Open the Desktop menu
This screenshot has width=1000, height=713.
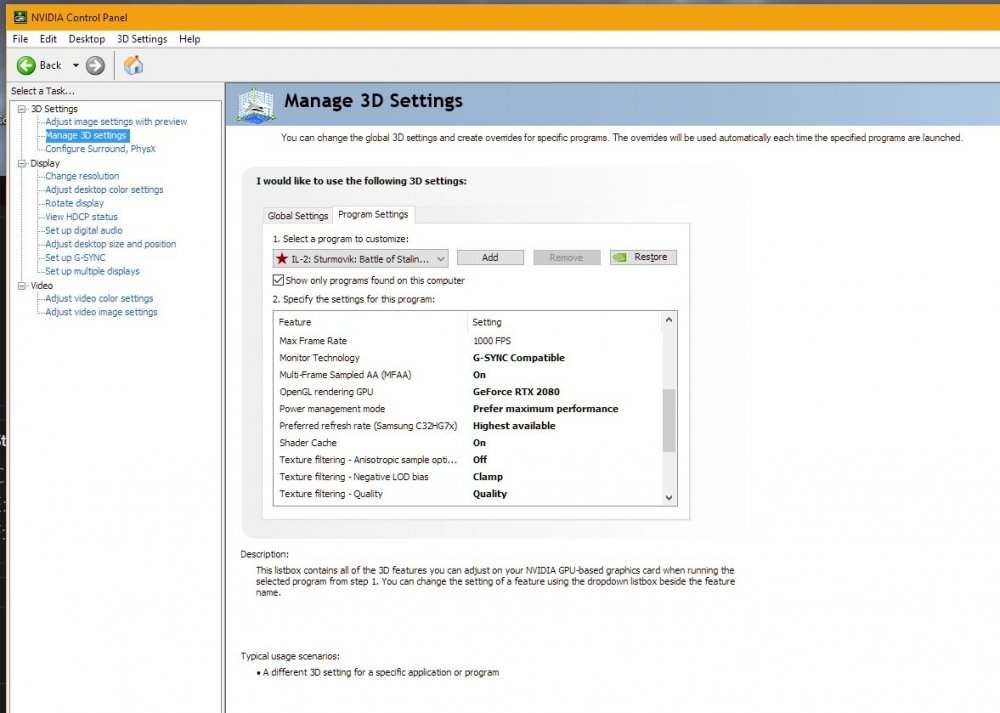(x=87, y=39)
